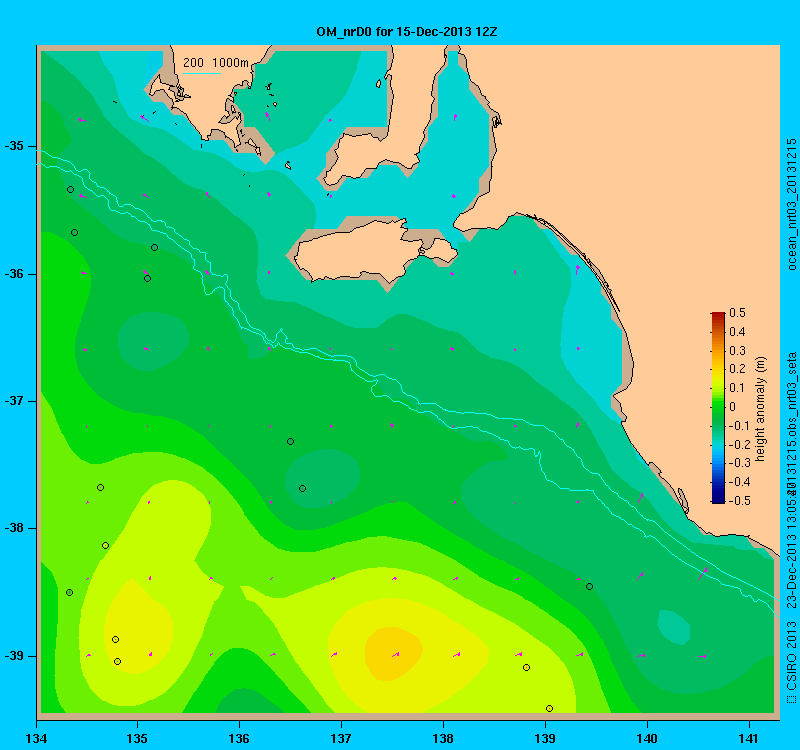Click longitude axis label "140"
800x750 pixels.
647,739
